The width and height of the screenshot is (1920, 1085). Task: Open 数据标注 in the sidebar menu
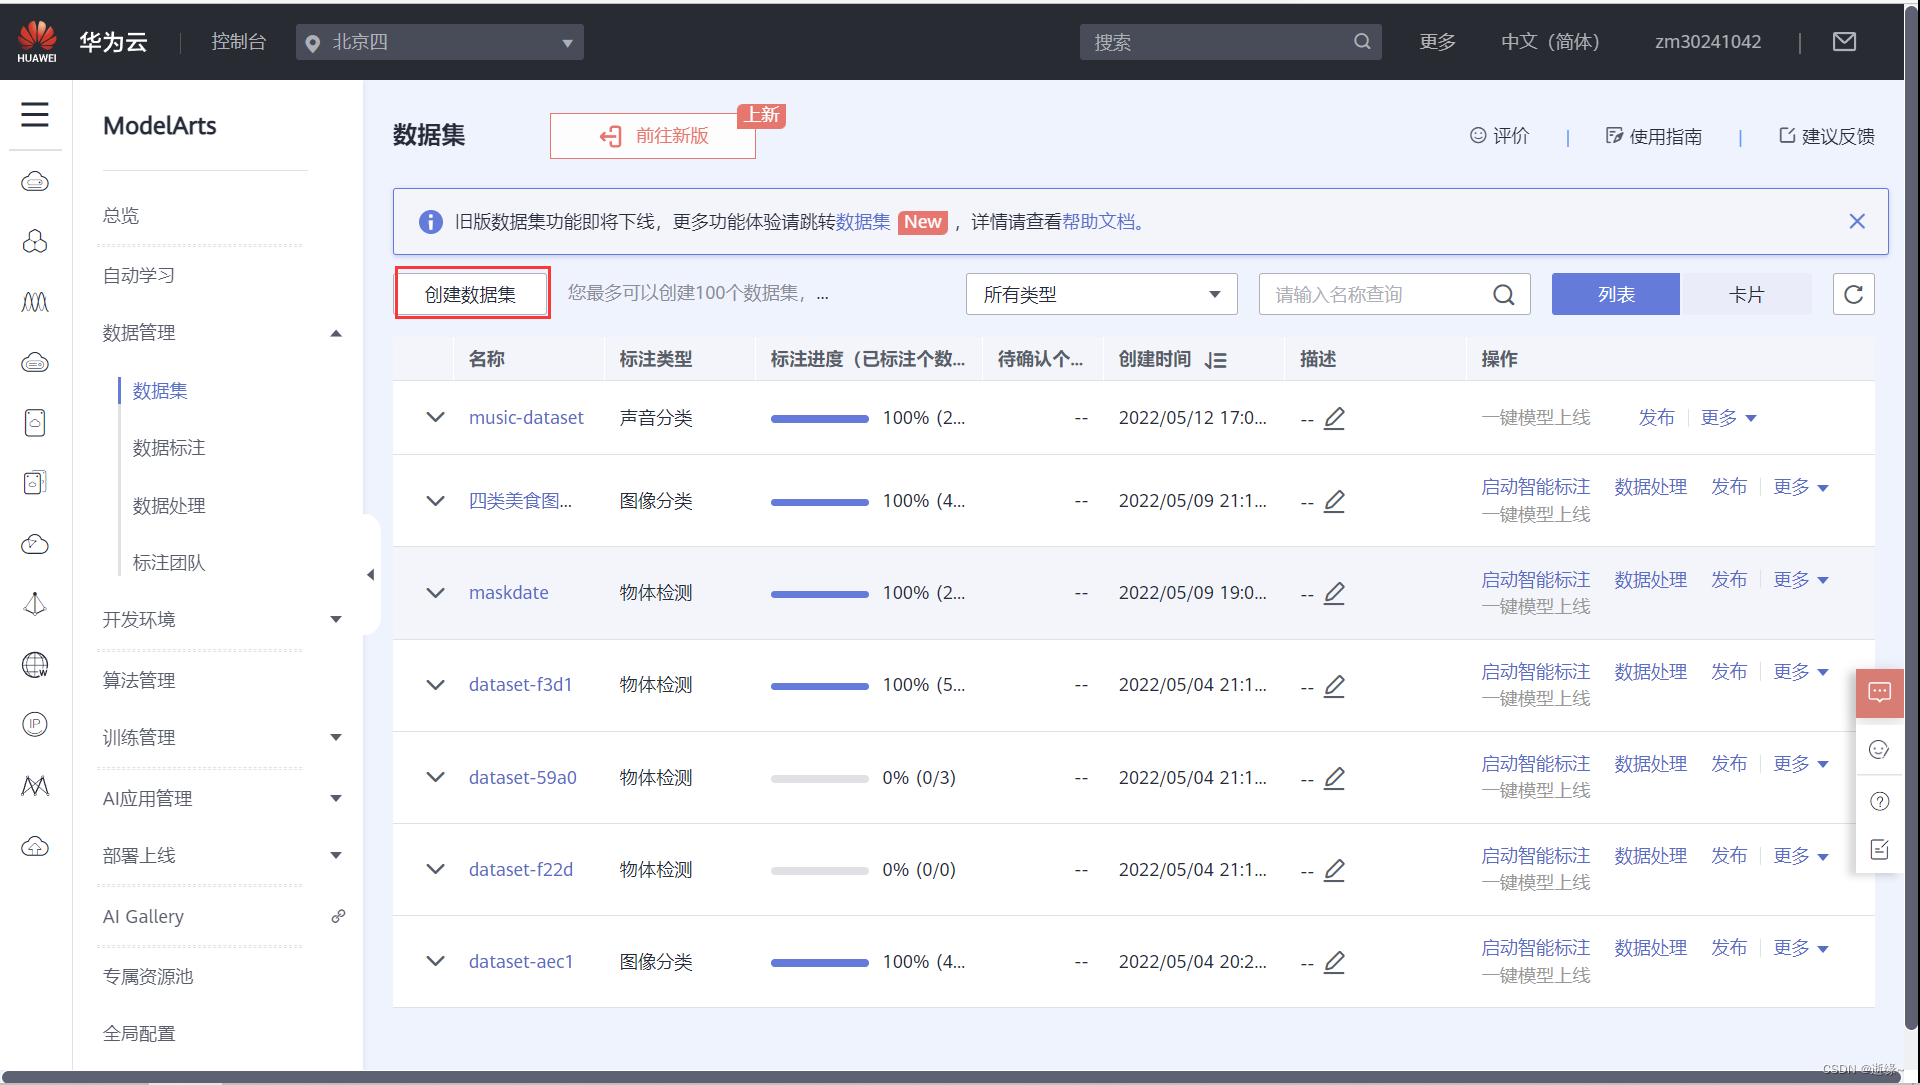[x=169, y=448]
